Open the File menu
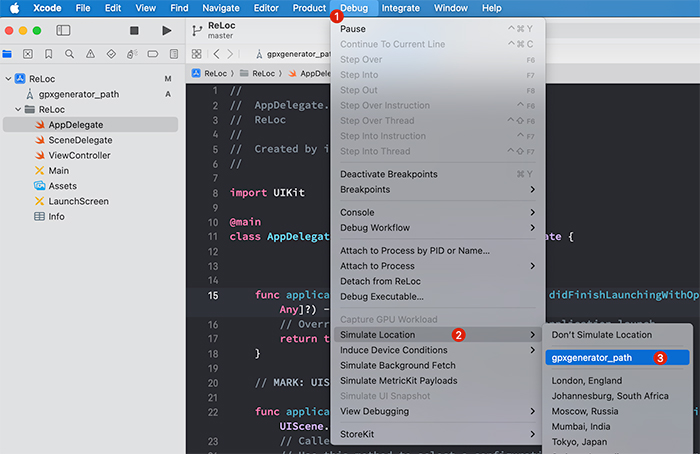700x454 pixels. pyautogui.click(x=83, y=8)
